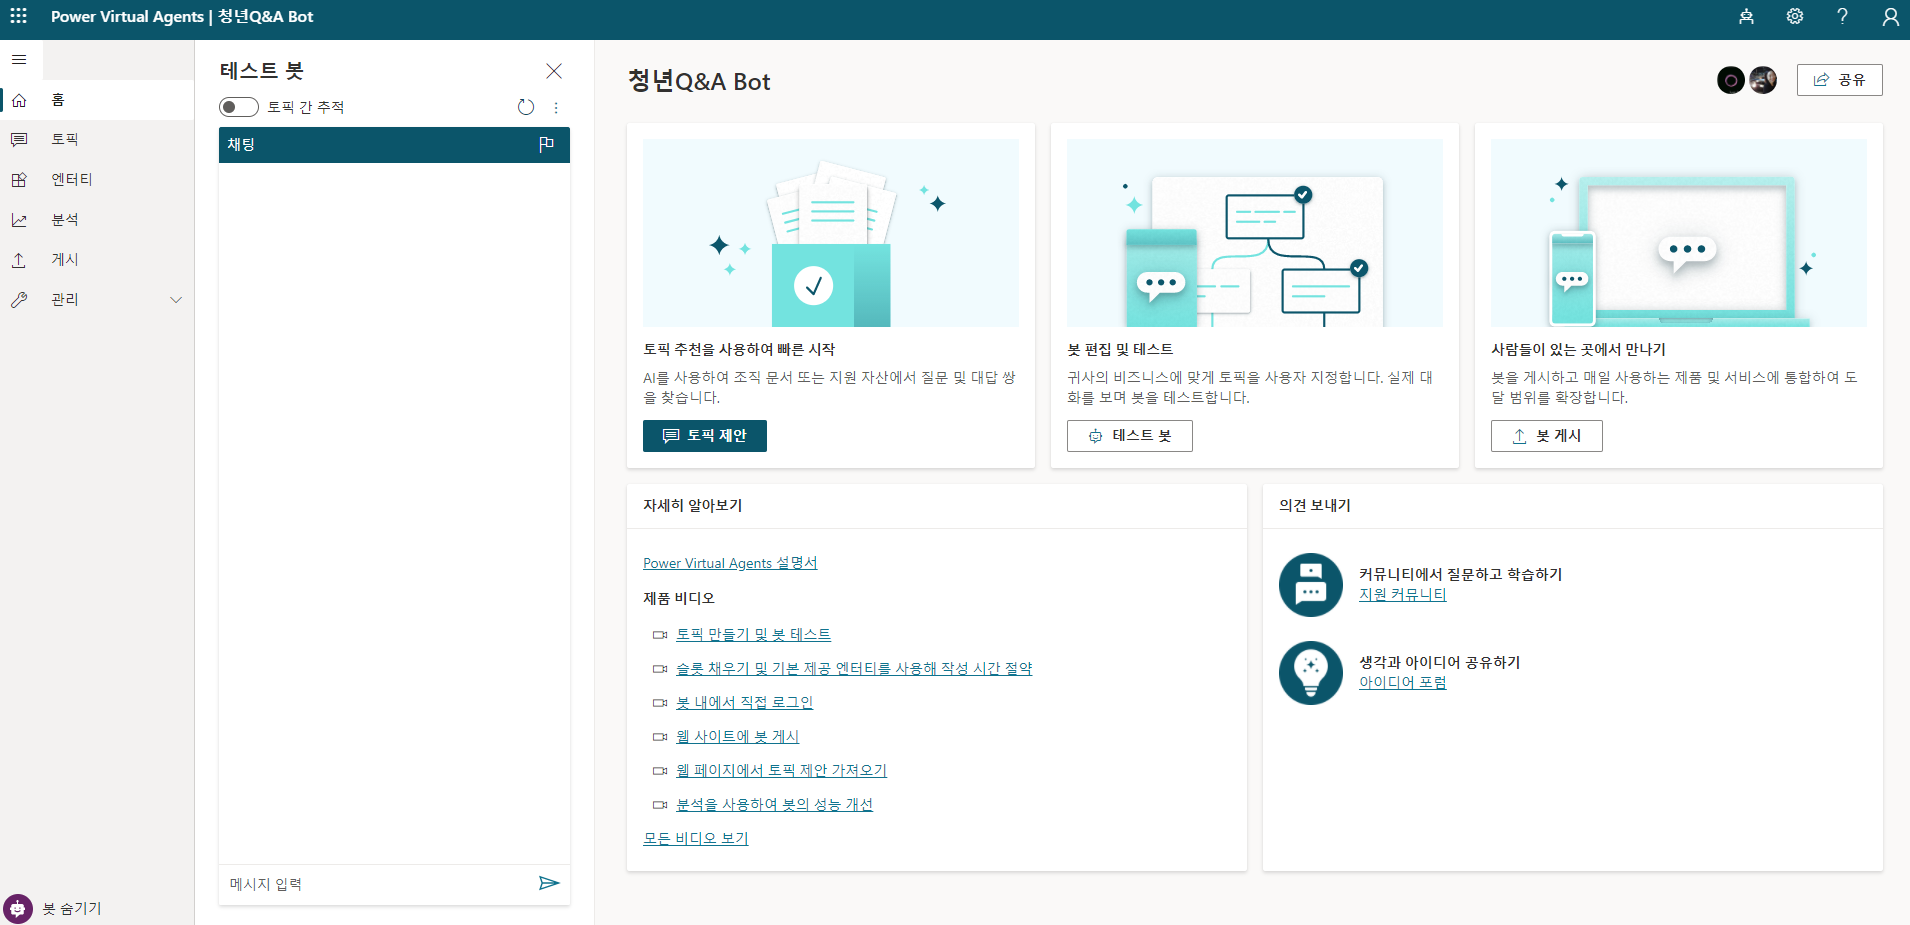Select 홈 in the navigation

(97, 100)
